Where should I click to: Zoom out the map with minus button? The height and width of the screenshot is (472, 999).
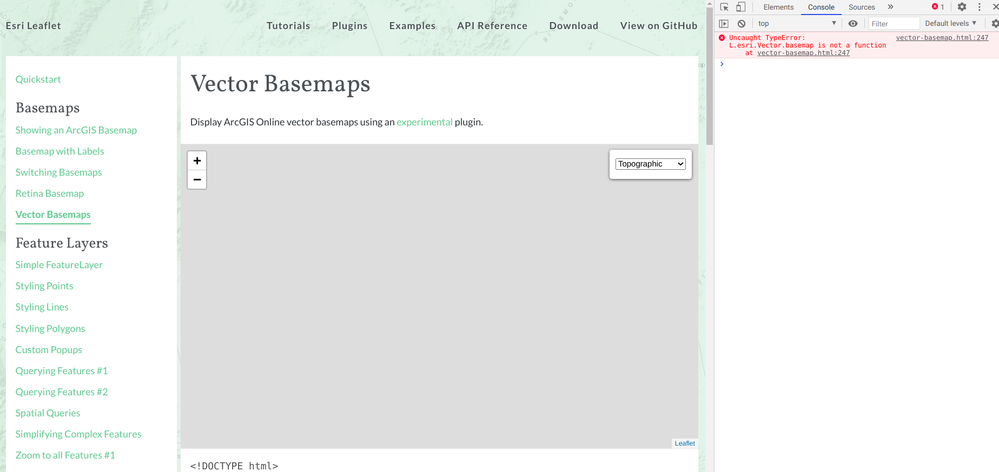click(197, 180)
